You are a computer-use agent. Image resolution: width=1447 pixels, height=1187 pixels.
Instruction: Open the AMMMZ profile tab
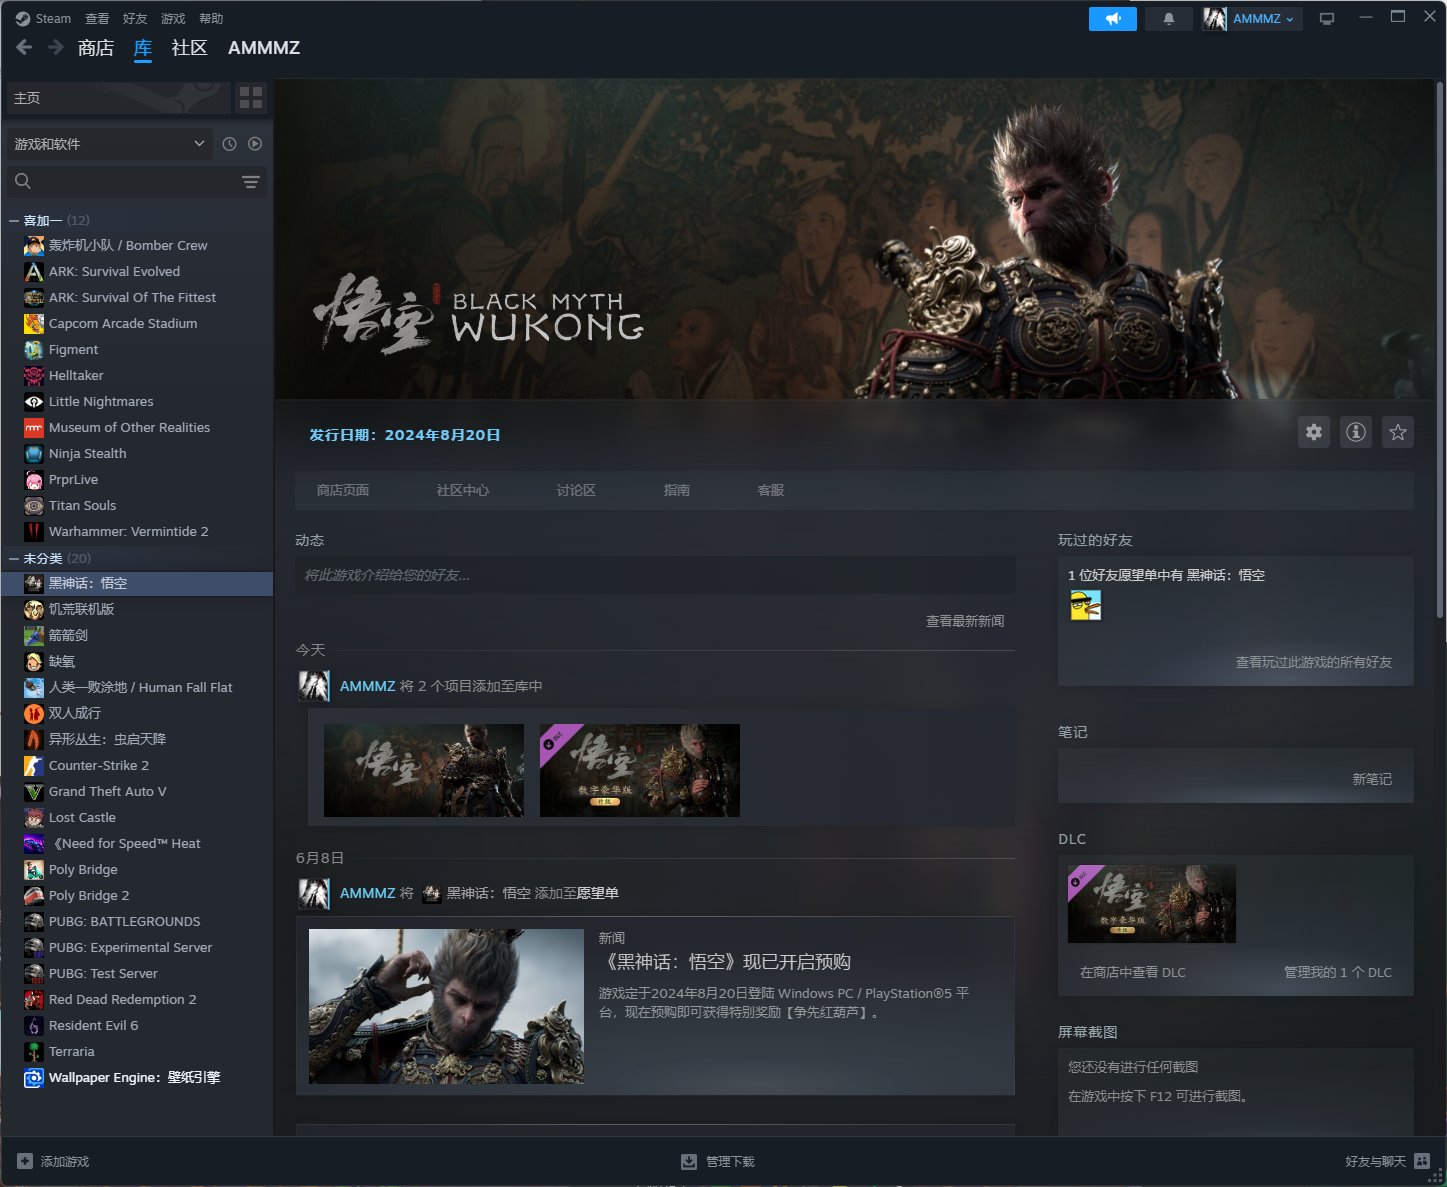click(x=264, y=47)
